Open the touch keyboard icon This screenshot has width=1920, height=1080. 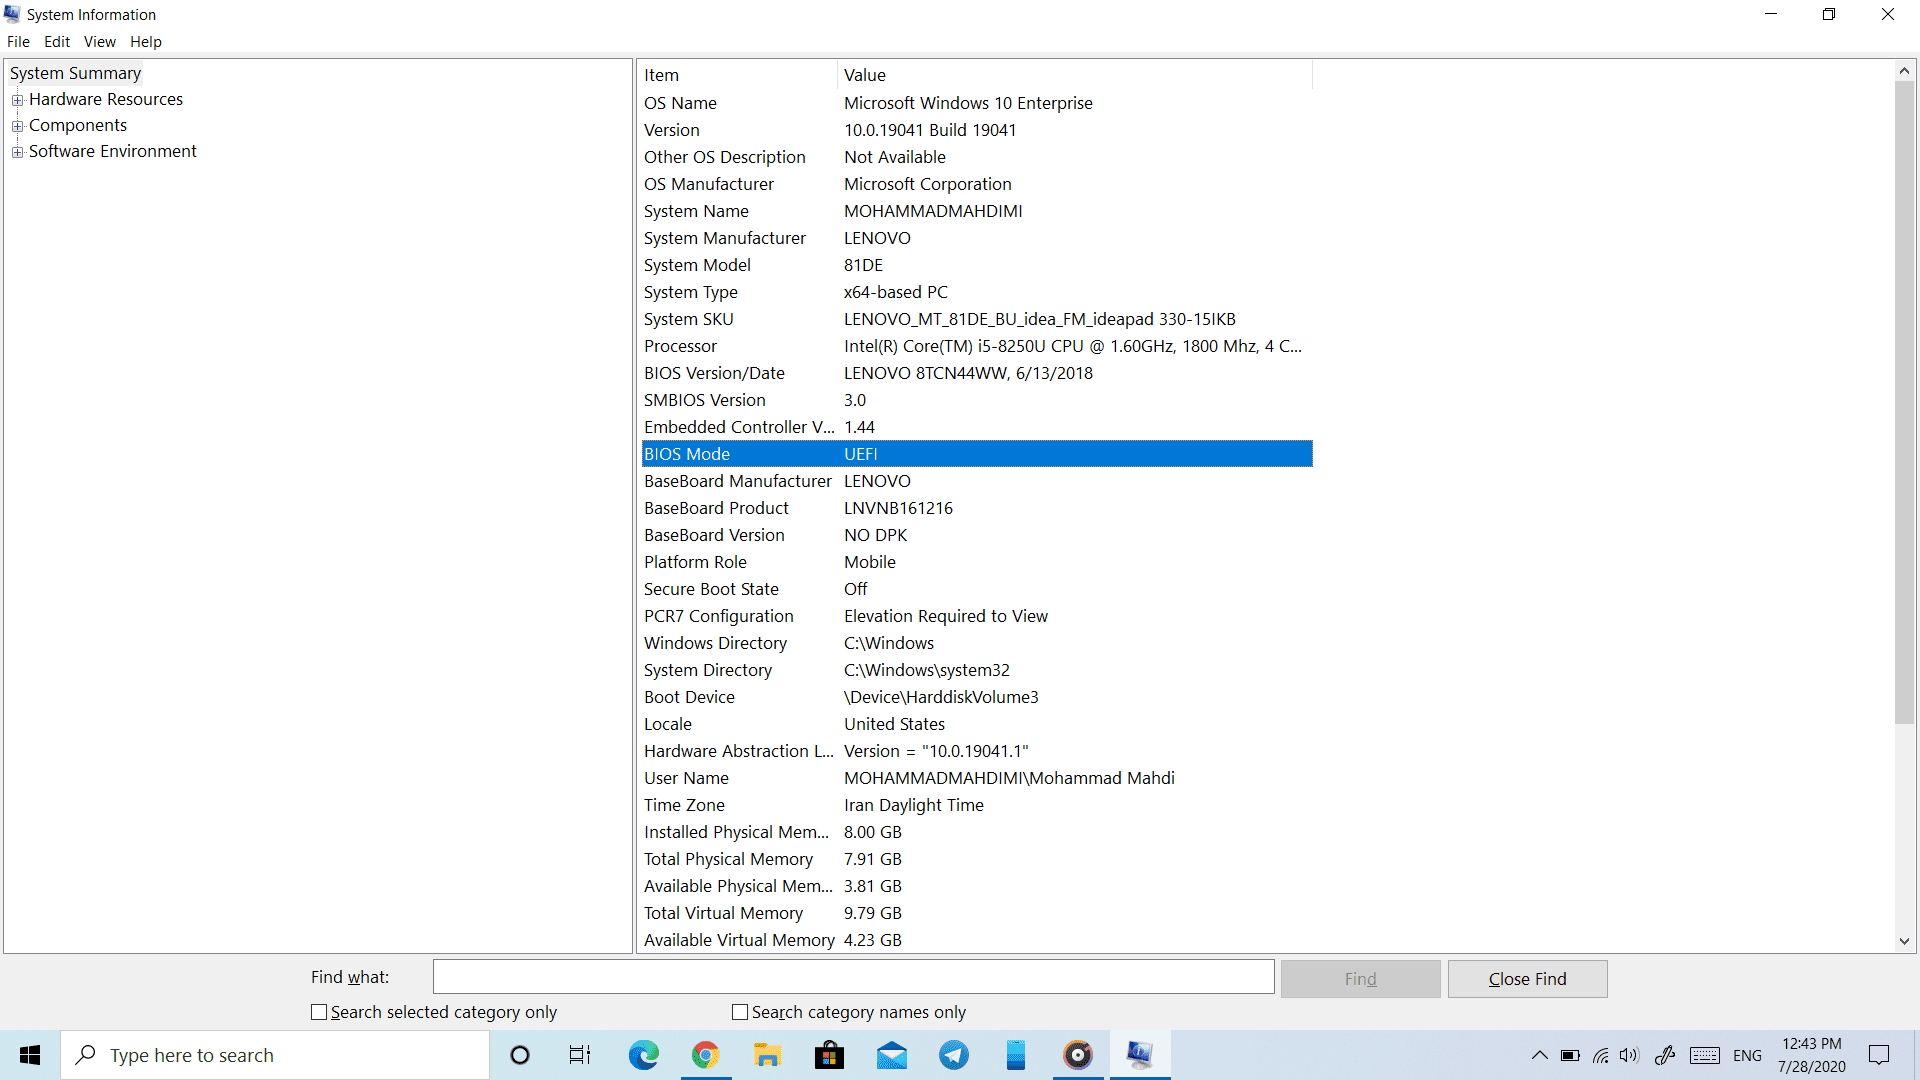[1705, 1055]
